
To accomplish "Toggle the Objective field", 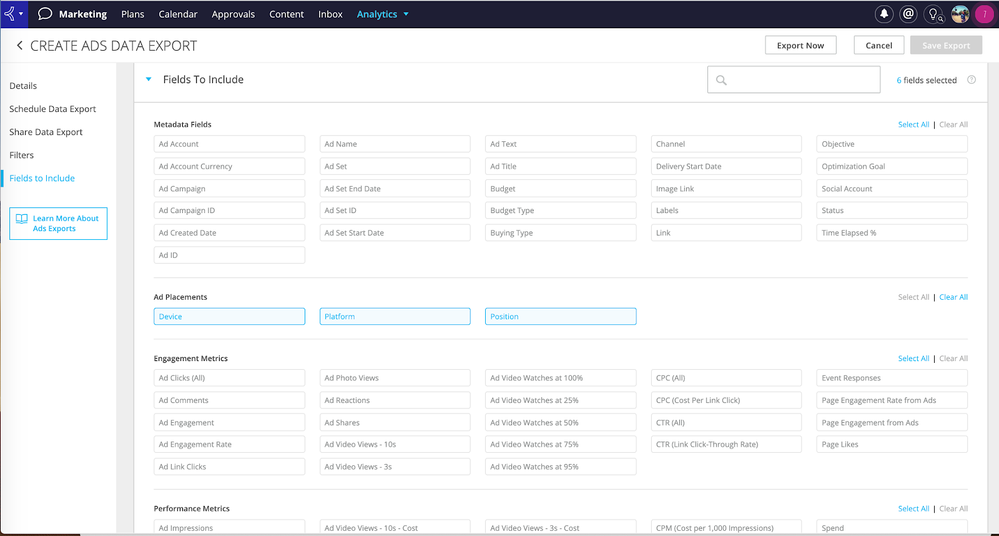I will click(x=892, y=144).
